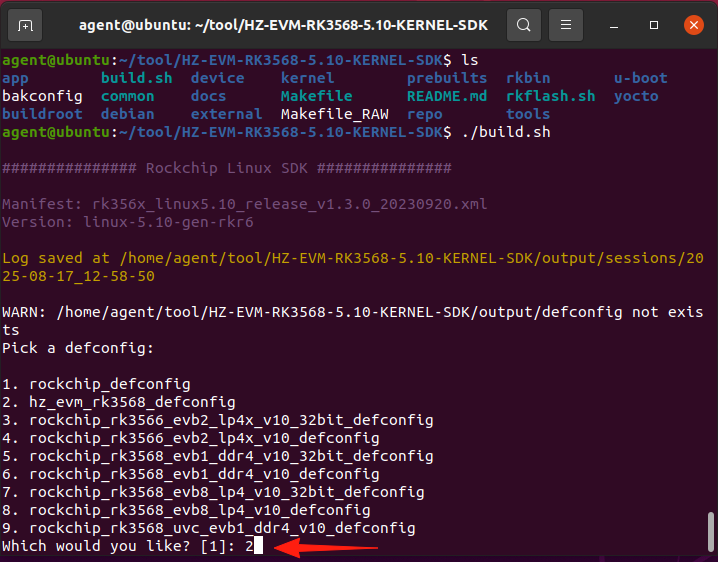Click 'yocto' directory in listing
The image size is (718, 562).
pos(636,97)
